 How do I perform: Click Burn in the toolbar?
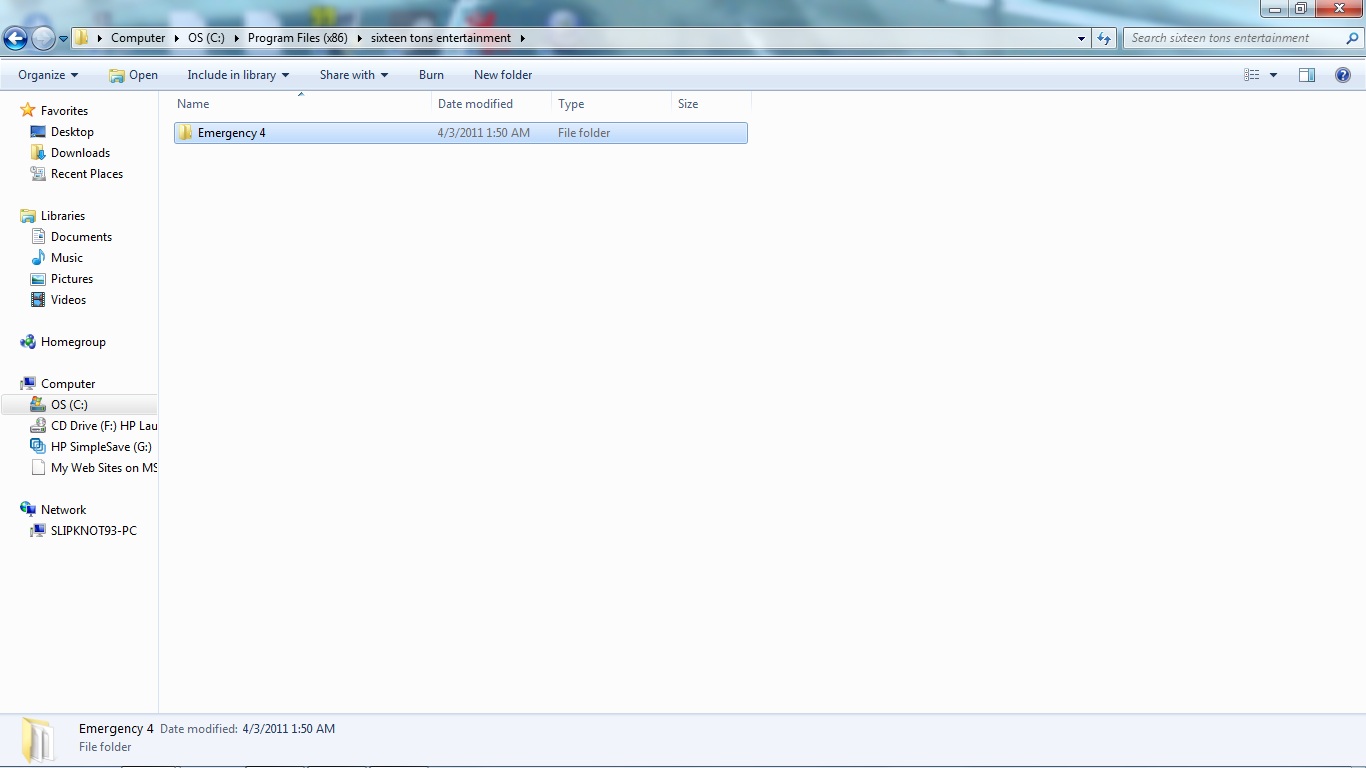[431, 75]
